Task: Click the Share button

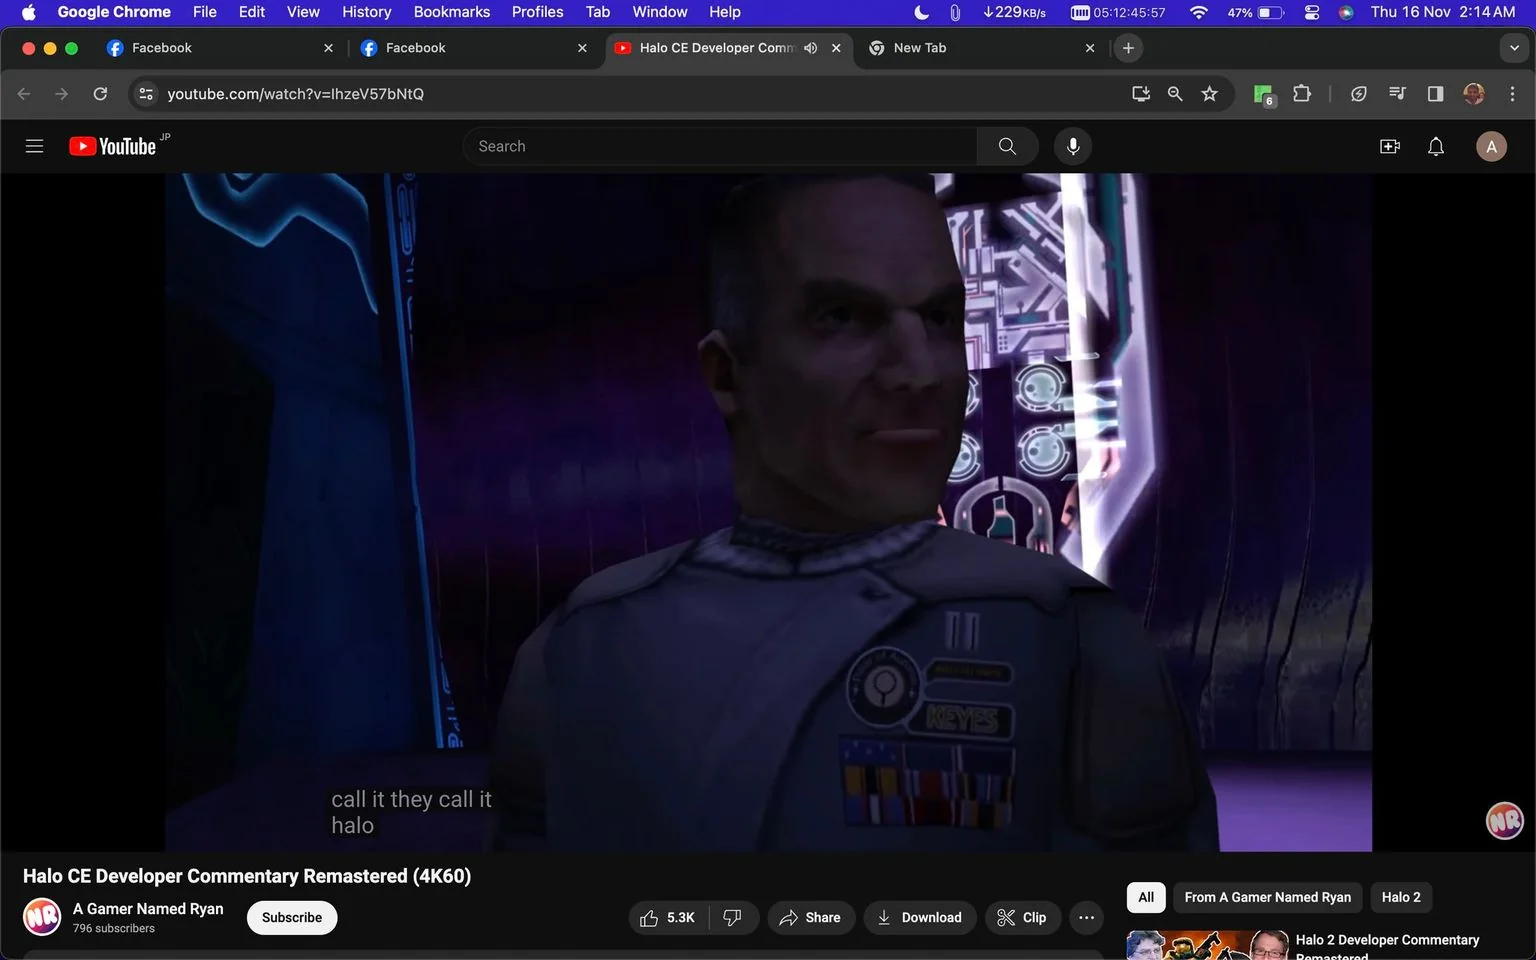Action: (811, 918)
